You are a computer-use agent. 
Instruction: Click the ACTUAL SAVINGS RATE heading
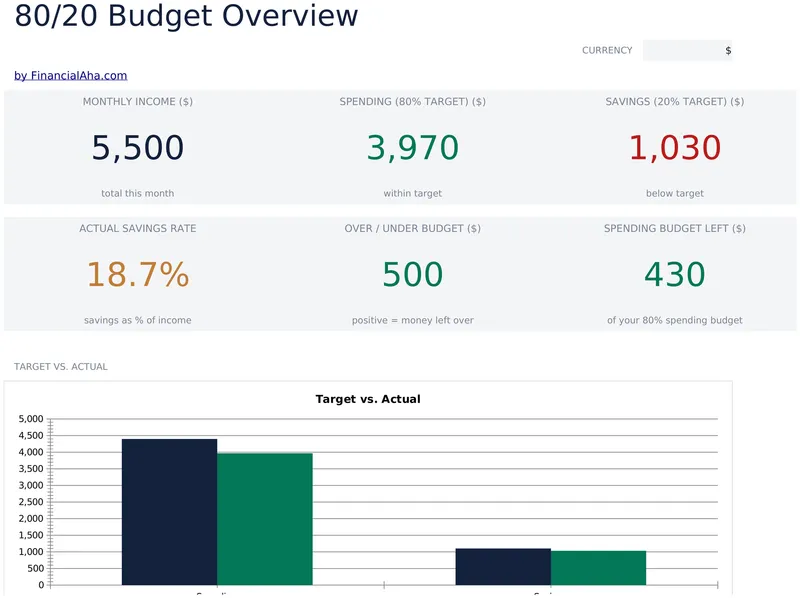[x=138, y=229]
